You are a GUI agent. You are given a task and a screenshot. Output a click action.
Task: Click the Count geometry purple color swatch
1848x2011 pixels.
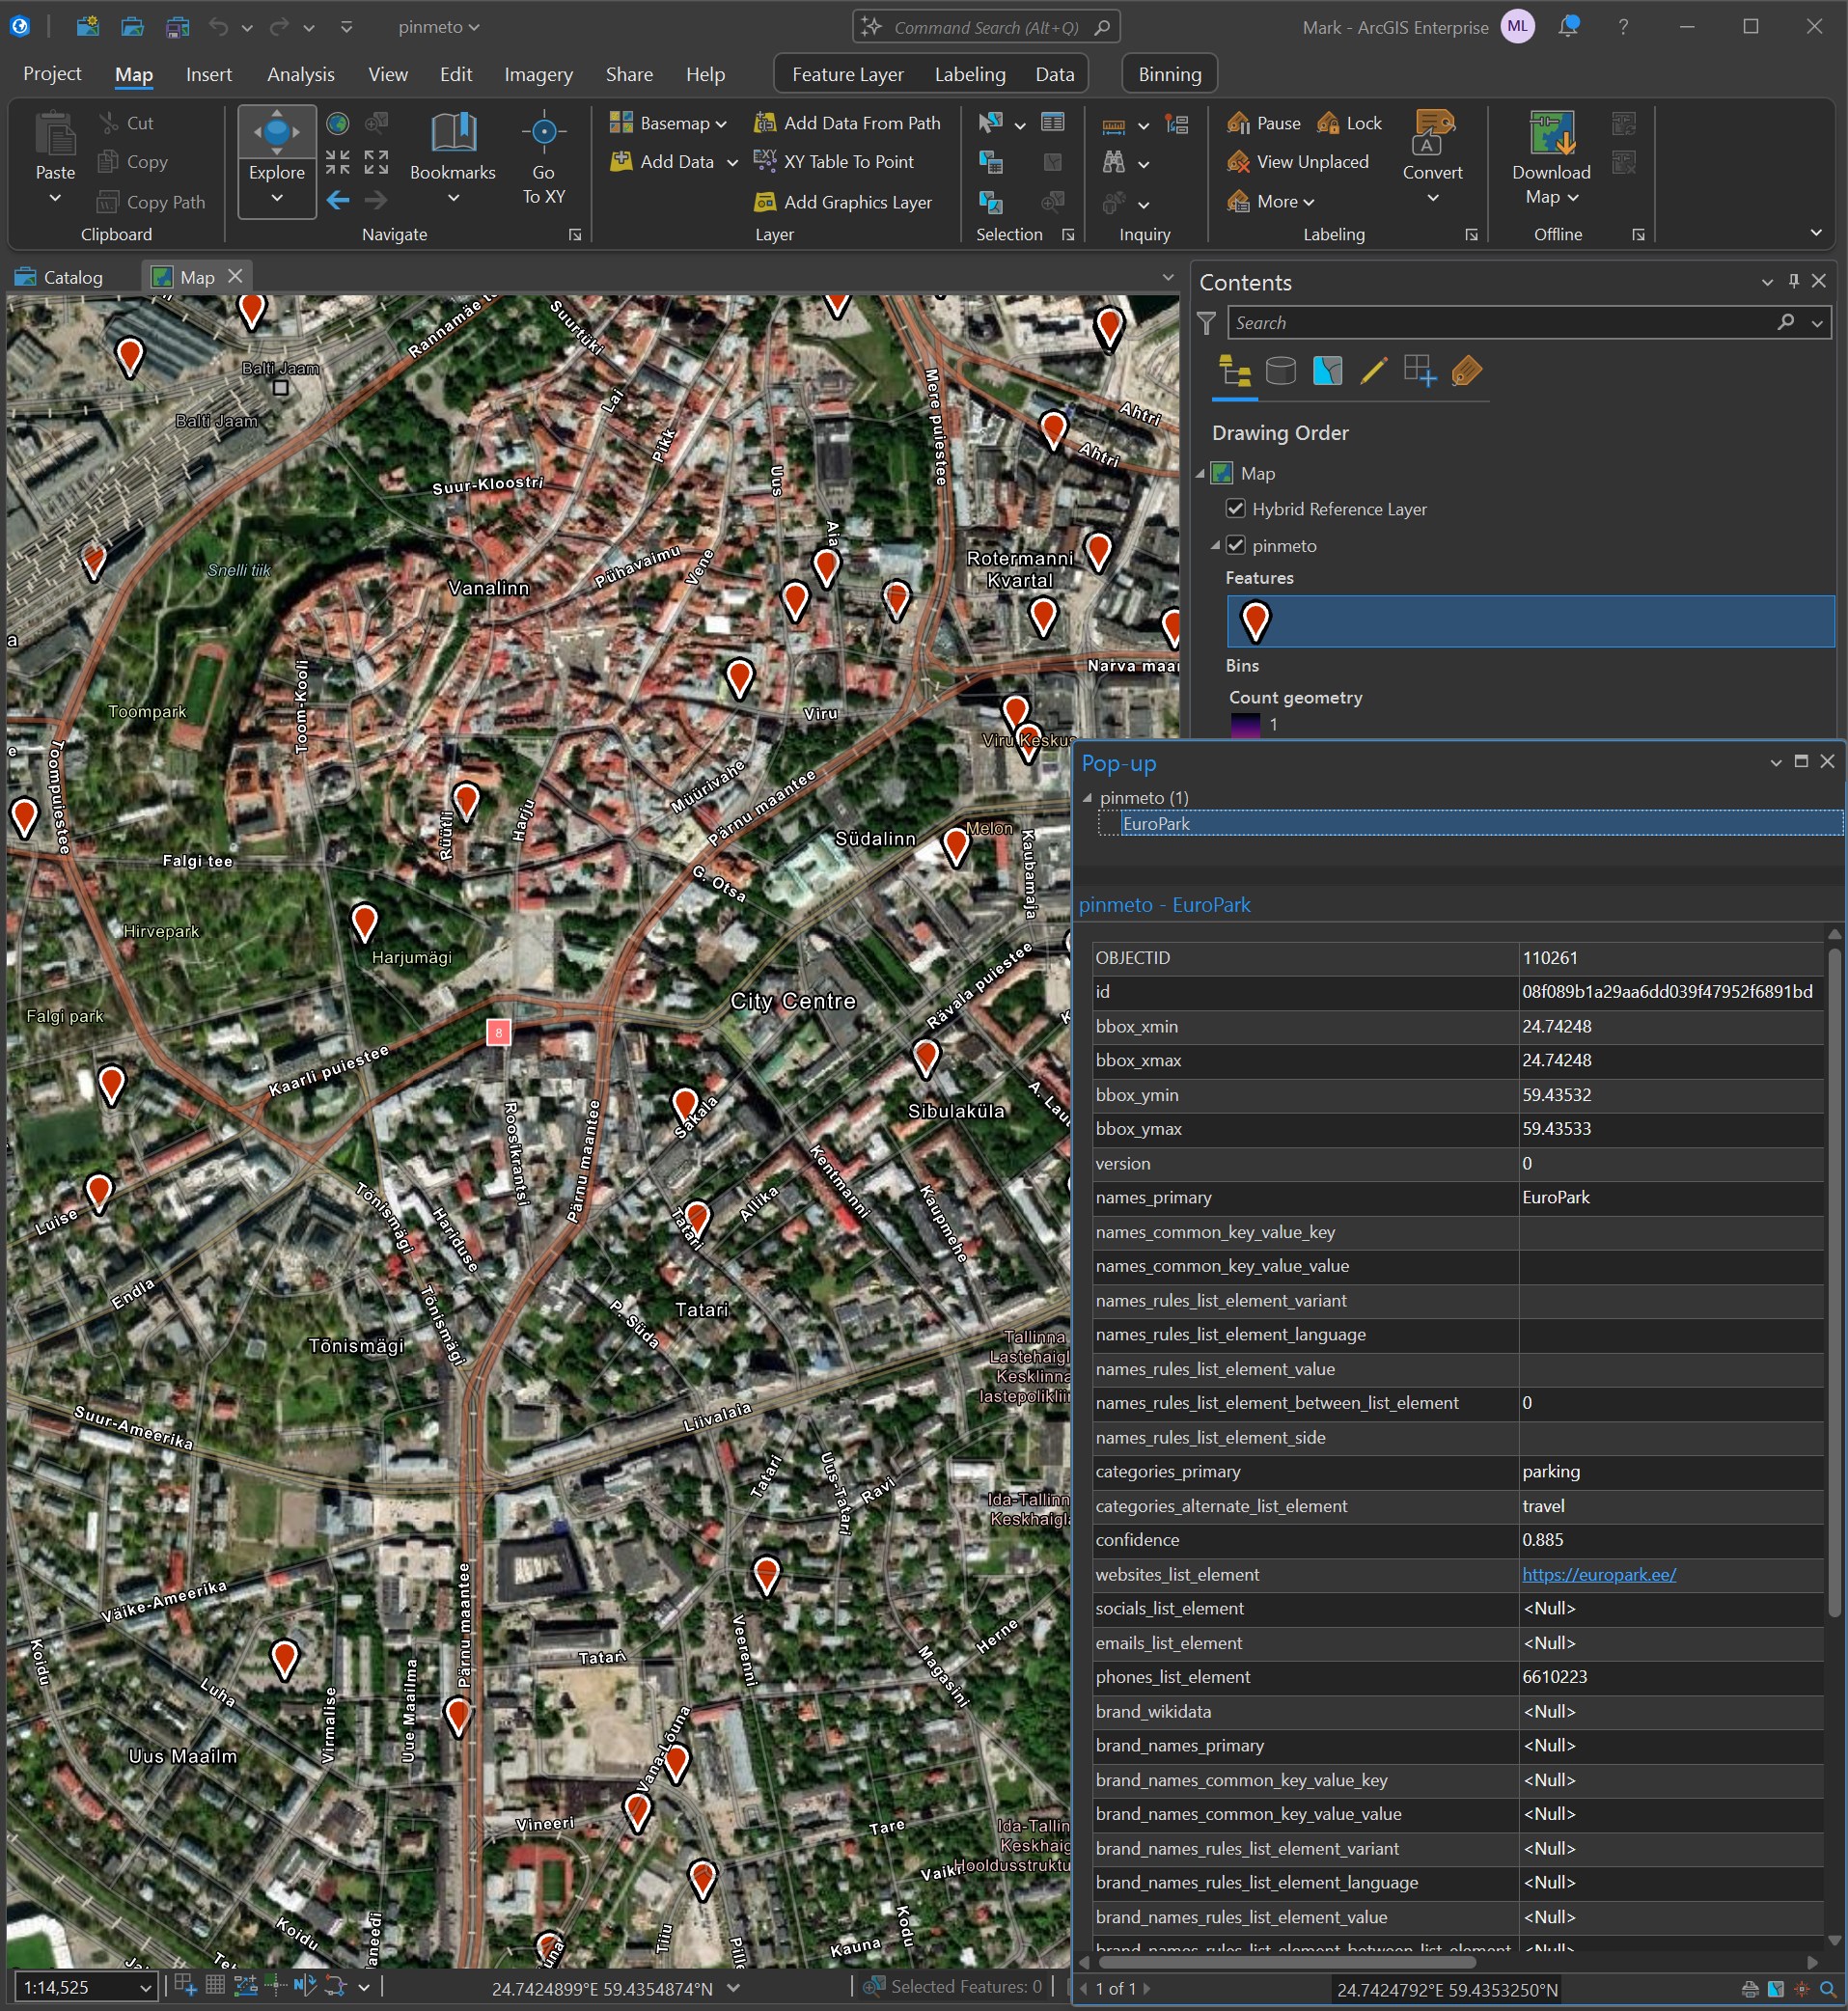coord(1245,724)
